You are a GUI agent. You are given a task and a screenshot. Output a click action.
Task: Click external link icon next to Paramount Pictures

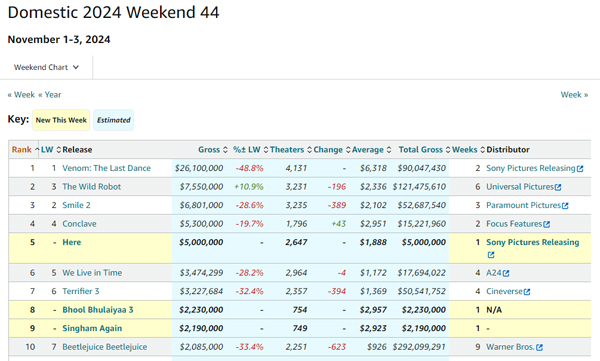point(565,206)
